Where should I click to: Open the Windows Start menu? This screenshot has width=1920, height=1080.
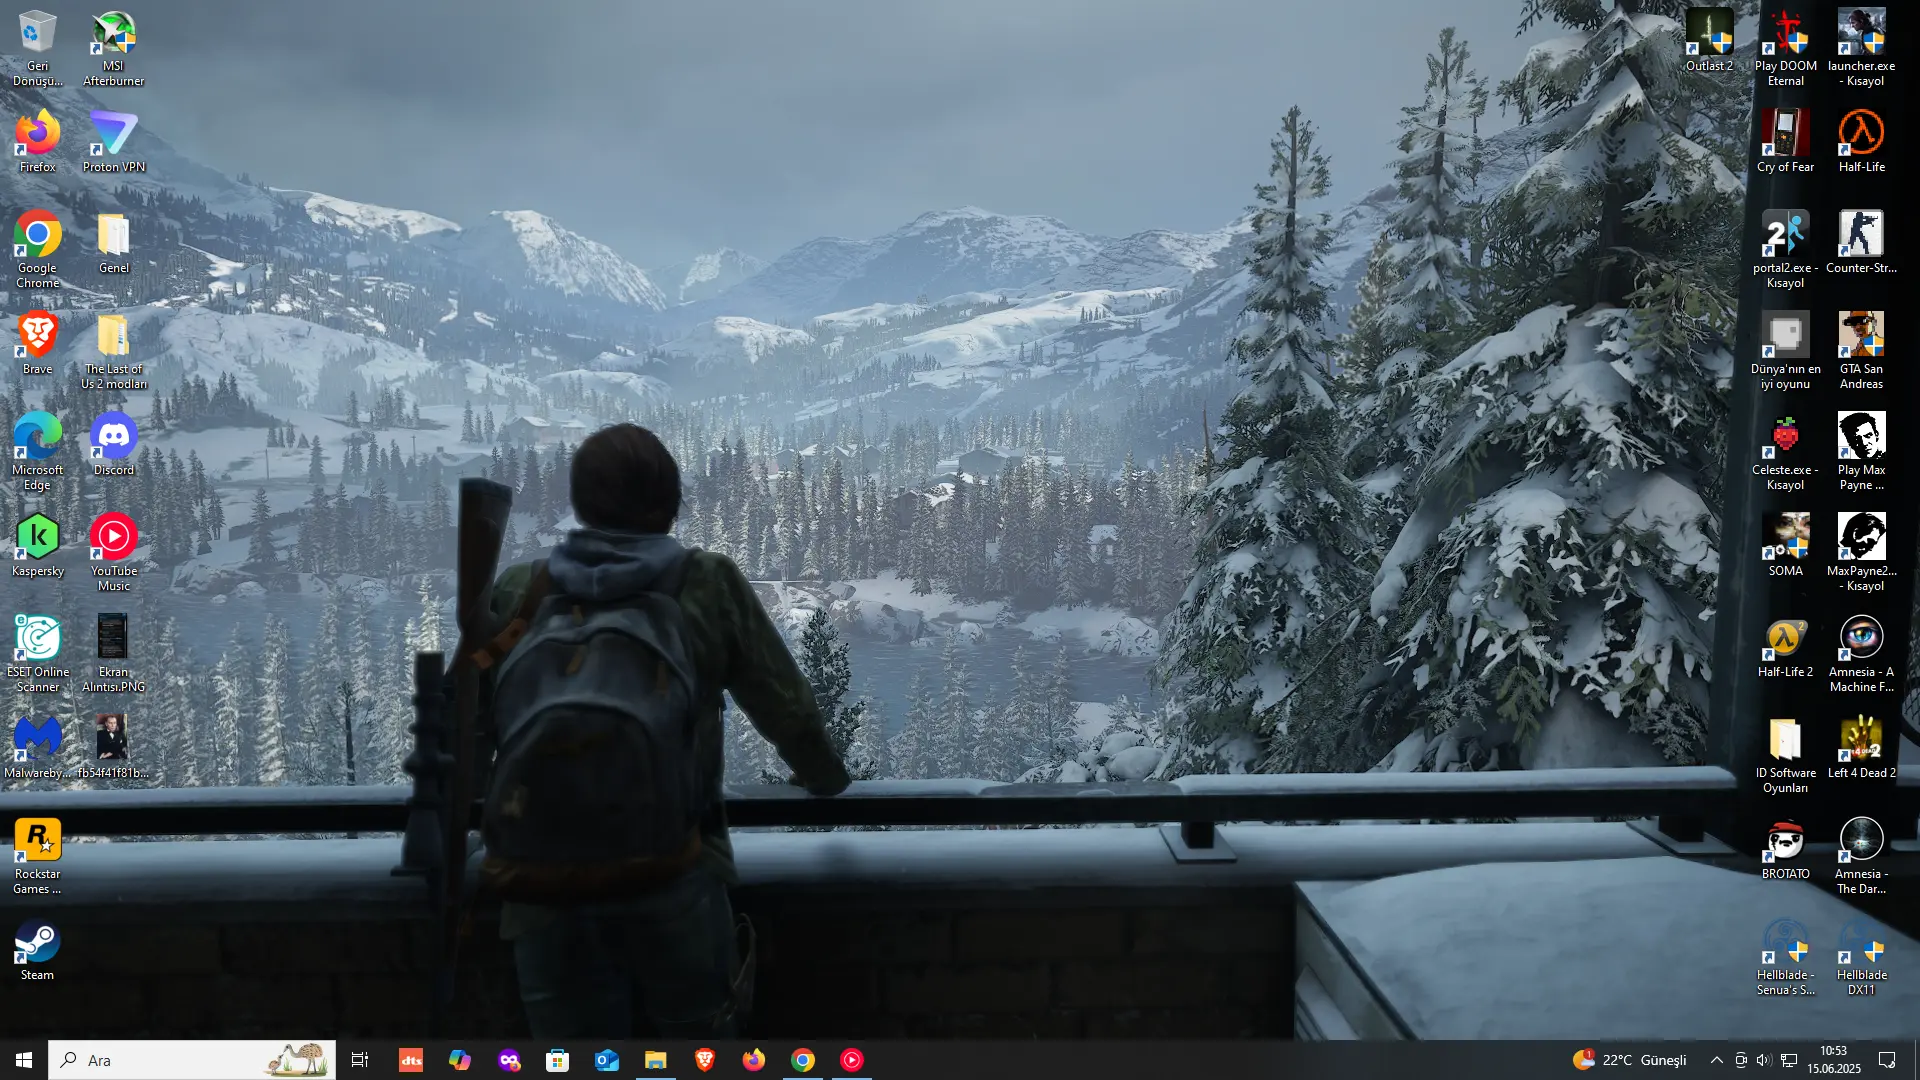[x=24, y=1060]
